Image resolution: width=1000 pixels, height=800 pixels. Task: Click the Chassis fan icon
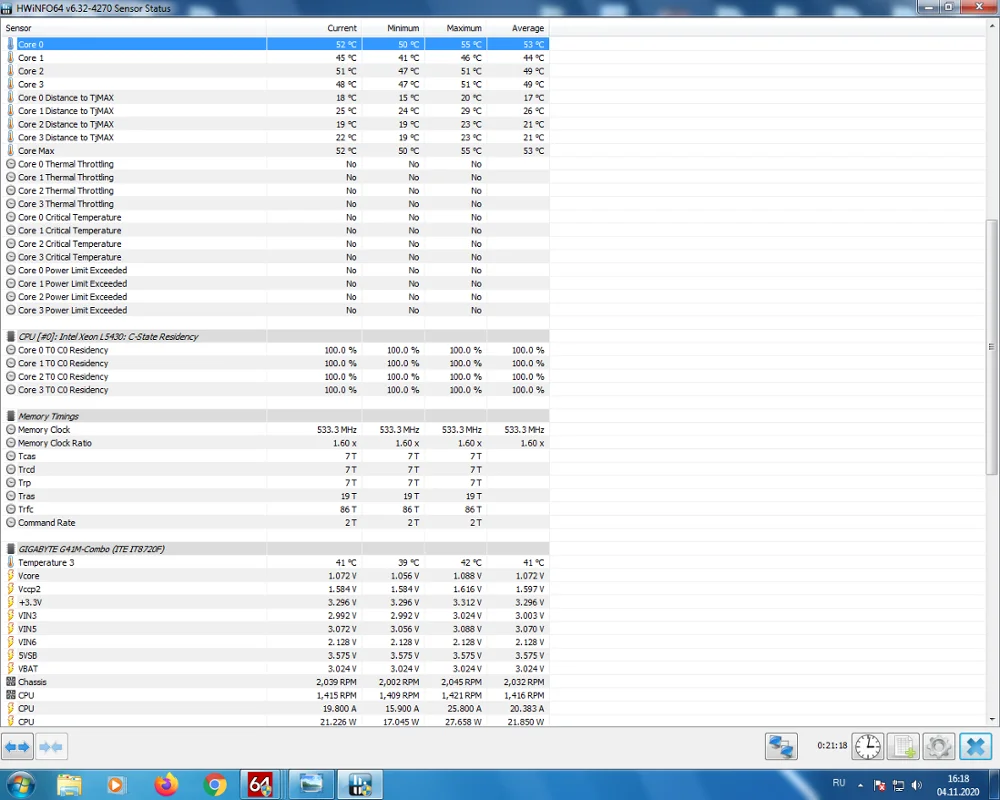coord(10,682)
